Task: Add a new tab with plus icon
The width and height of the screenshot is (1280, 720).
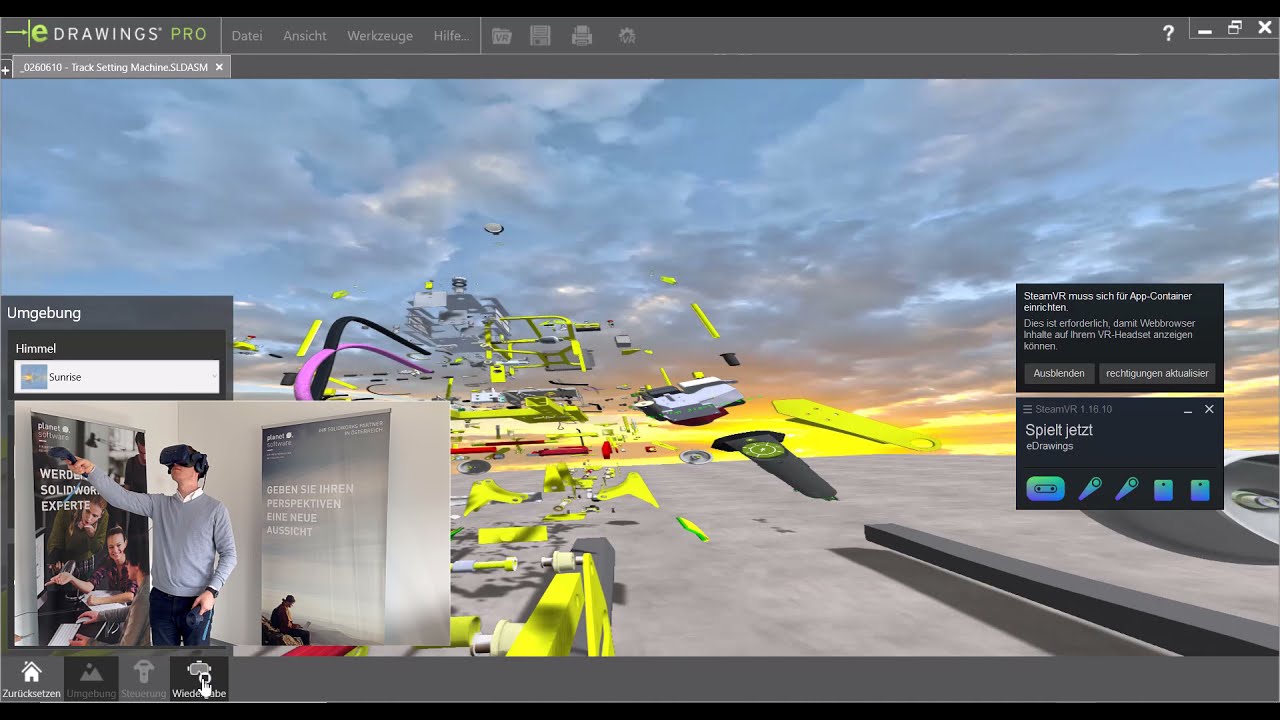Action: pyautogui.click(x=5, y=69)
